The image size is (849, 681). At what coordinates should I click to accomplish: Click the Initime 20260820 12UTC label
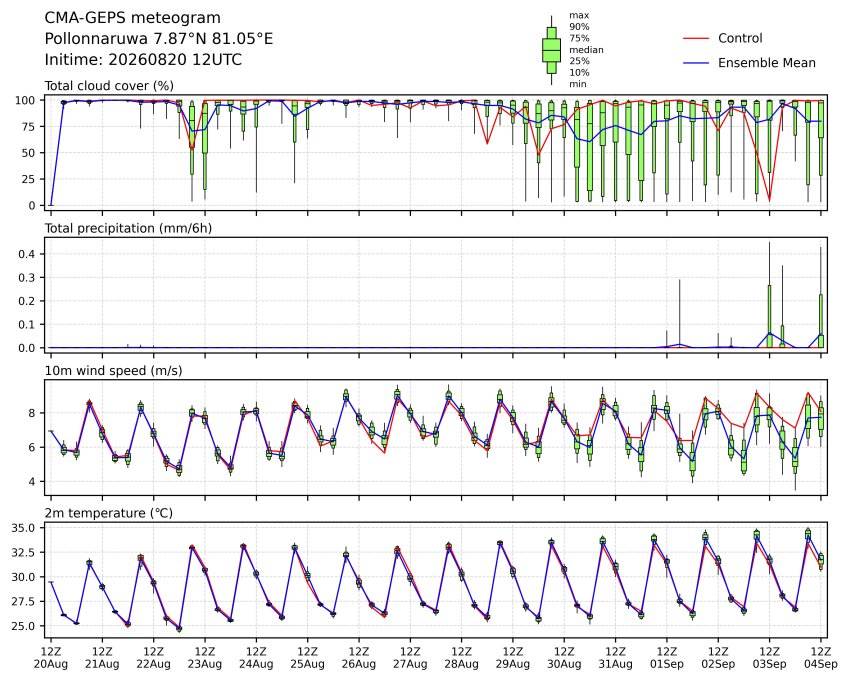click(143, 60)
